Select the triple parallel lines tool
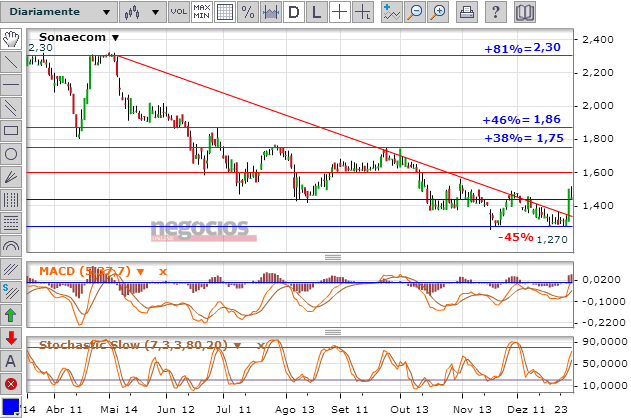Screen dimensions: 631x418 pyautogui.click(x=11, y=269)
